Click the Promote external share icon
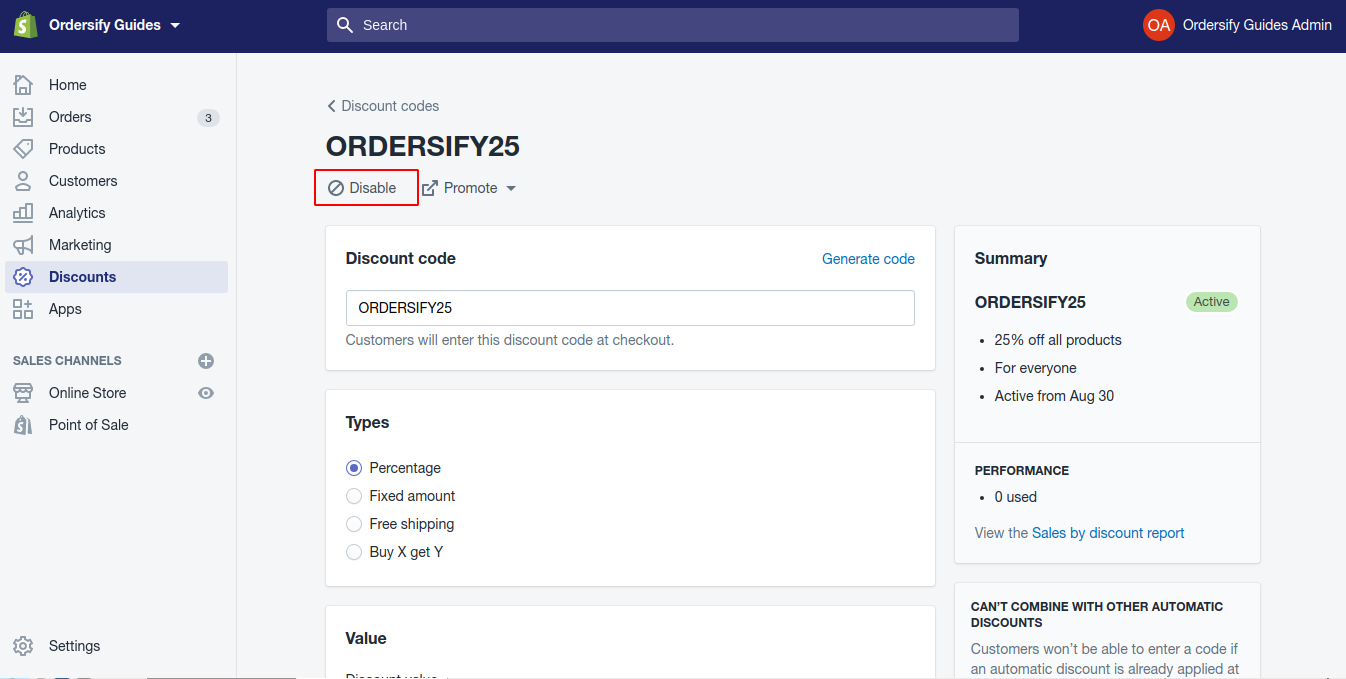The width and height of the screenshot is (1346, 679). 430,188
